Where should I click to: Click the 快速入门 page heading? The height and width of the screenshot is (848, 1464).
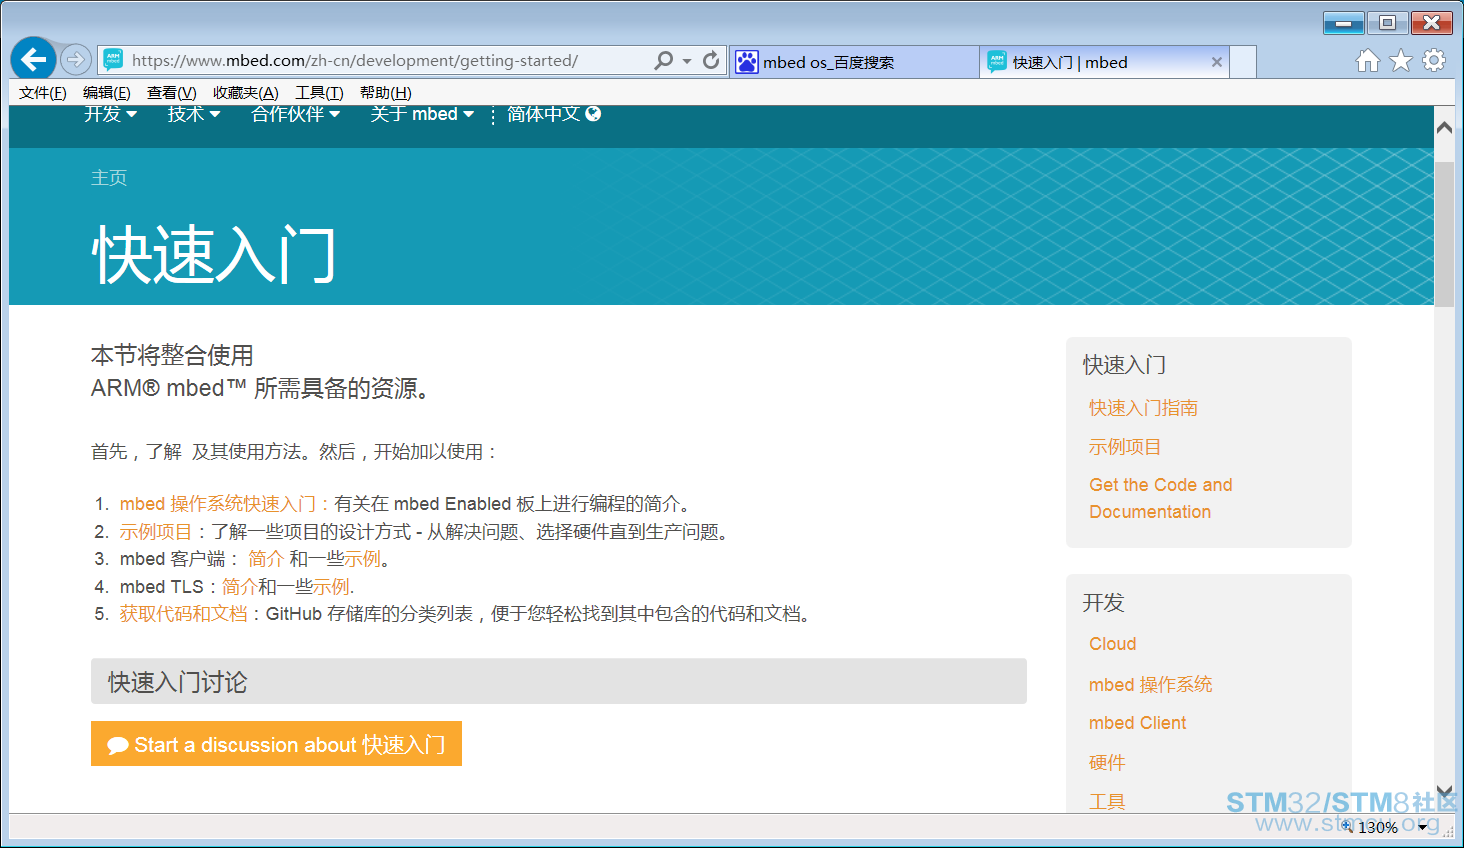pyautogui.click(x=214, y=255)
